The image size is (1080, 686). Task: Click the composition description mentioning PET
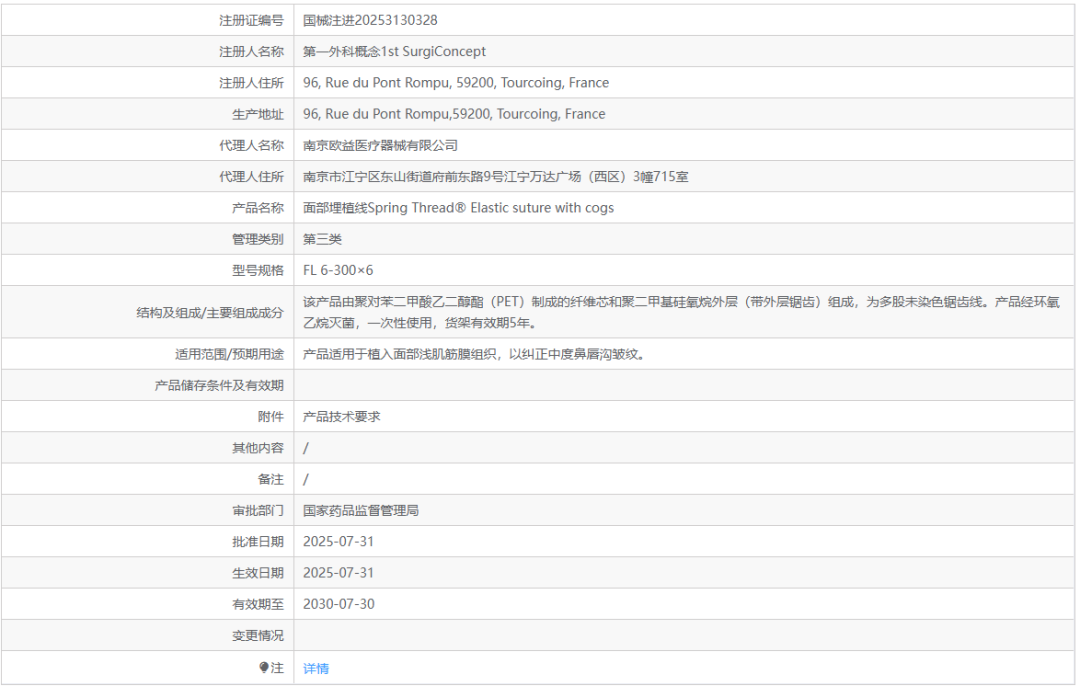pos(681,312)
